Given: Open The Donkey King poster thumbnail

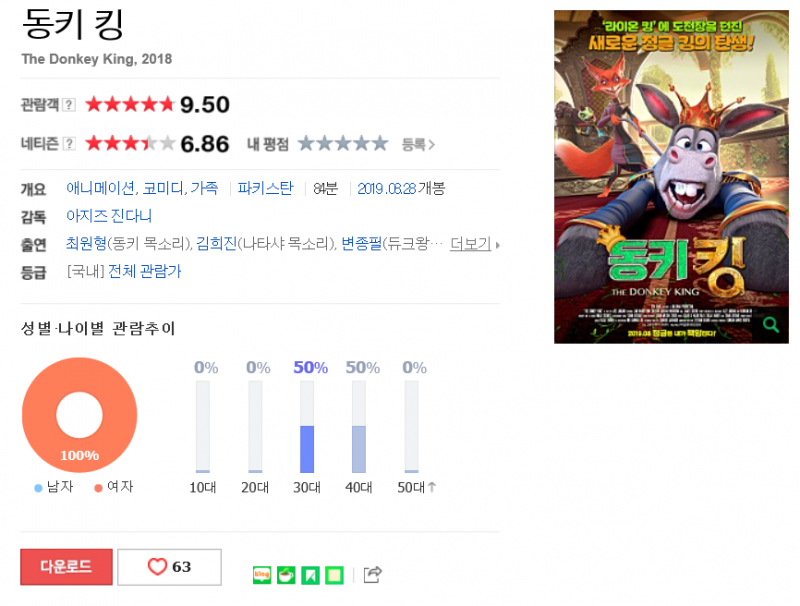Looking at the screenshot, I should 671,176.
